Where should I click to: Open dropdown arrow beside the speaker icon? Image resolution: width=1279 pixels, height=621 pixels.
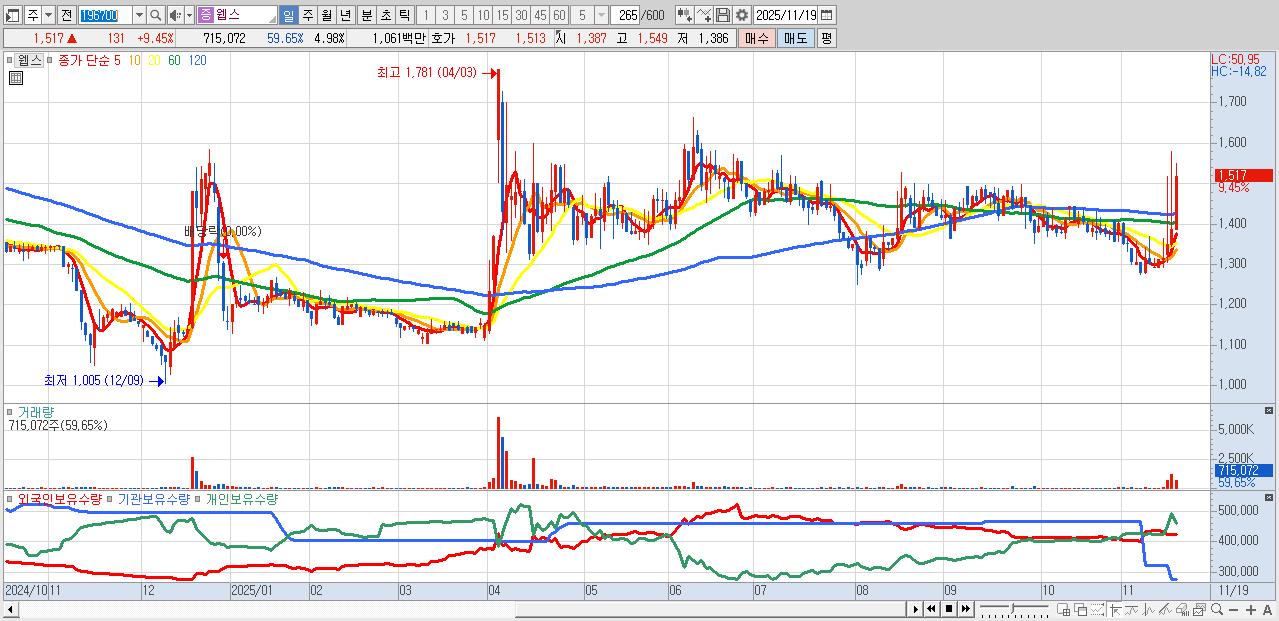[x=189, y=15]
